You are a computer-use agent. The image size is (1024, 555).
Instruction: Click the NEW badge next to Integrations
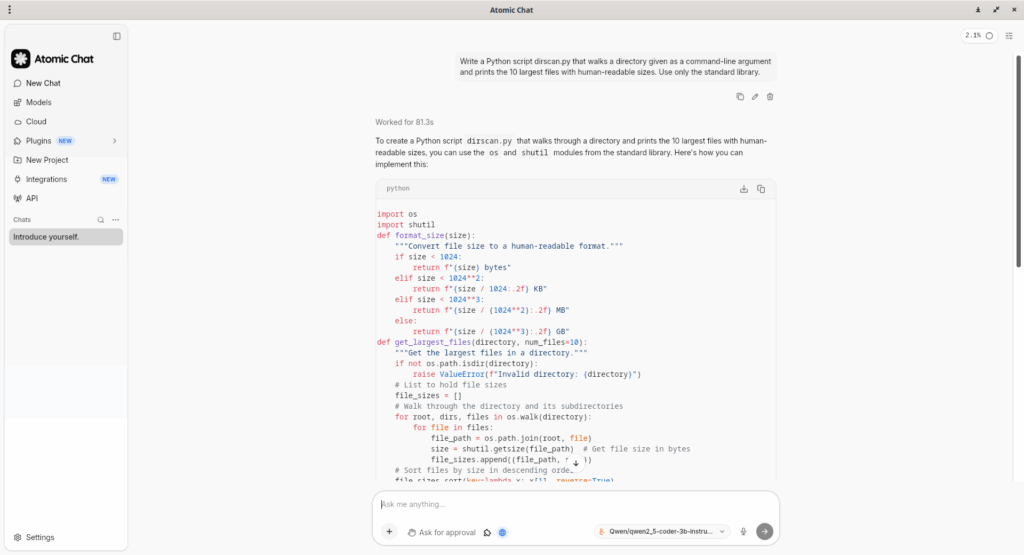tap(108, 179)
